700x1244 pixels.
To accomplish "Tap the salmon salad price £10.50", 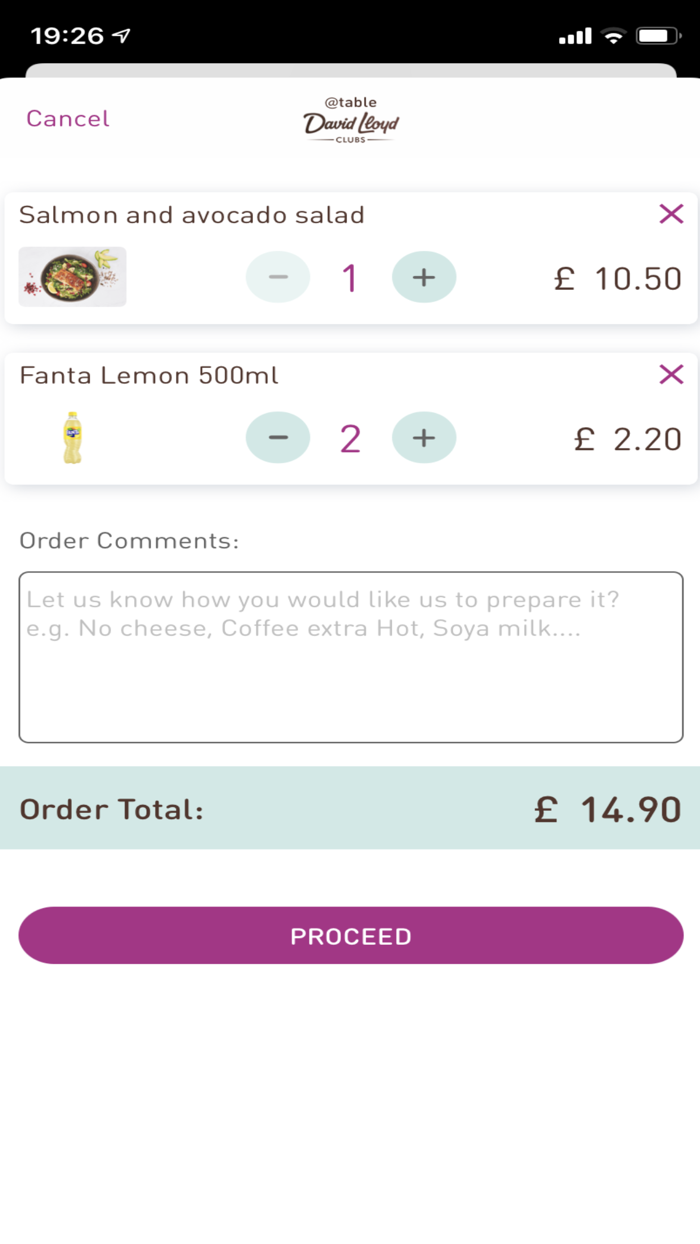I will pyautogui.click(x=618, y=278).
